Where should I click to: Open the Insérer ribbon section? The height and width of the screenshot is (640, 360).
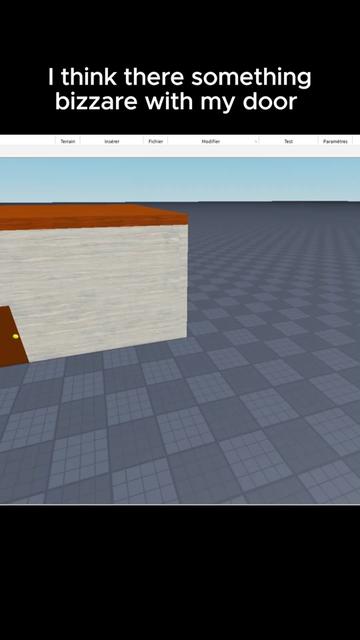click(x=111, y=141)
